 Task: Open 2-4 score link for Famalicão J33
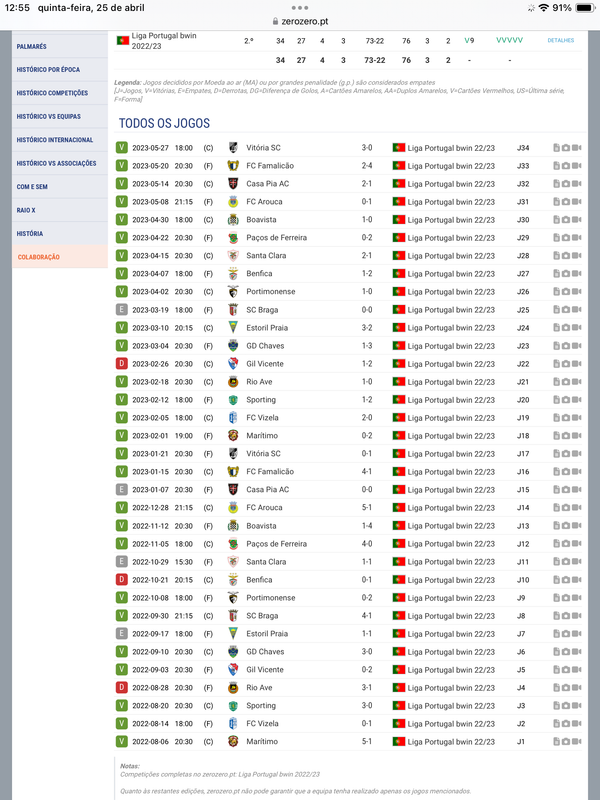367,166
